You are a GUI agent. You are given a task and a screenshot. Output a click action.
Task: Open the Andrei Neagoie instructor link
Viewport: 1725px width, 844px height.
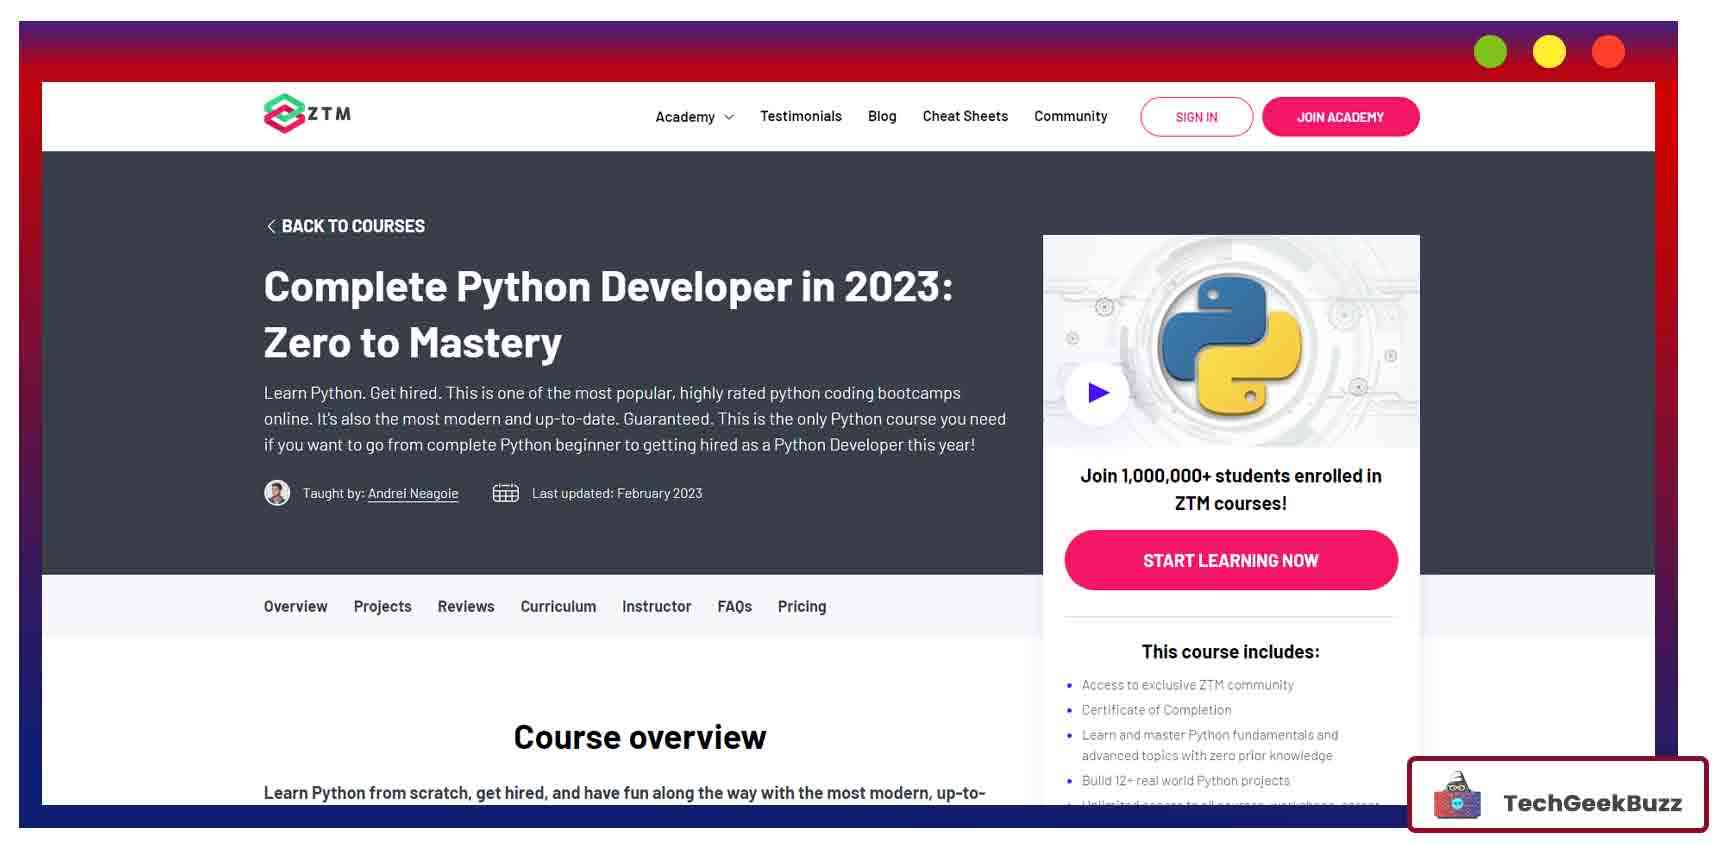413,493
